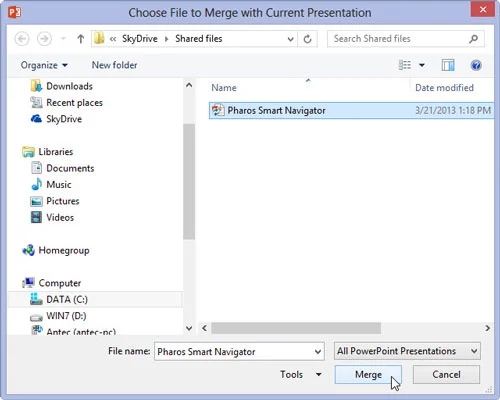Click the horizontal scrollbar right arrow
The width and height of the screenshot is (500, 400).
tap(487, 328)
